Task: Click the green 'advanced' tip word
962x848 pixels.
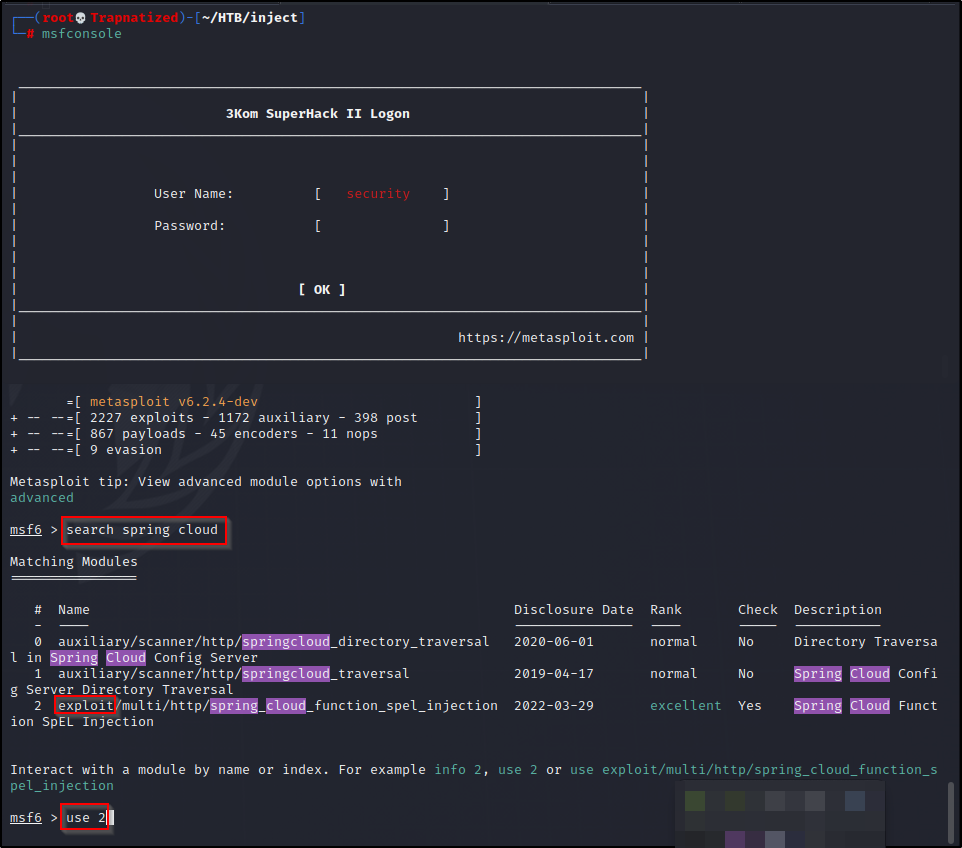Action: [x=42, y=498]
